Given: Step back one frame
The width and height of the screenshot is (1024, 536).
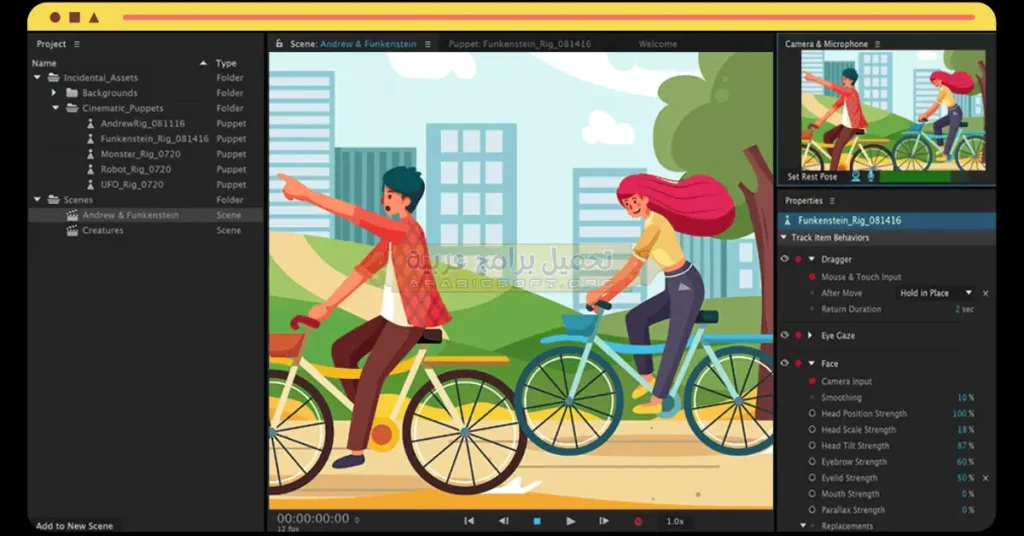Looking at the screenshot, I should (504, 521).
